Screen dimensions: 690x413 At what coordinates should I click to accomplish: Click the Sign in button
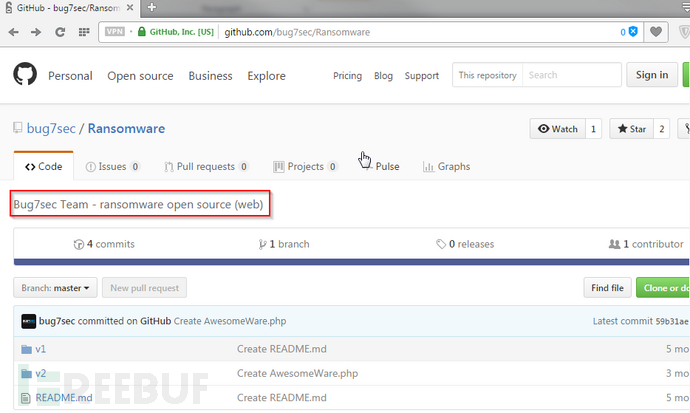tap(652, 75)
